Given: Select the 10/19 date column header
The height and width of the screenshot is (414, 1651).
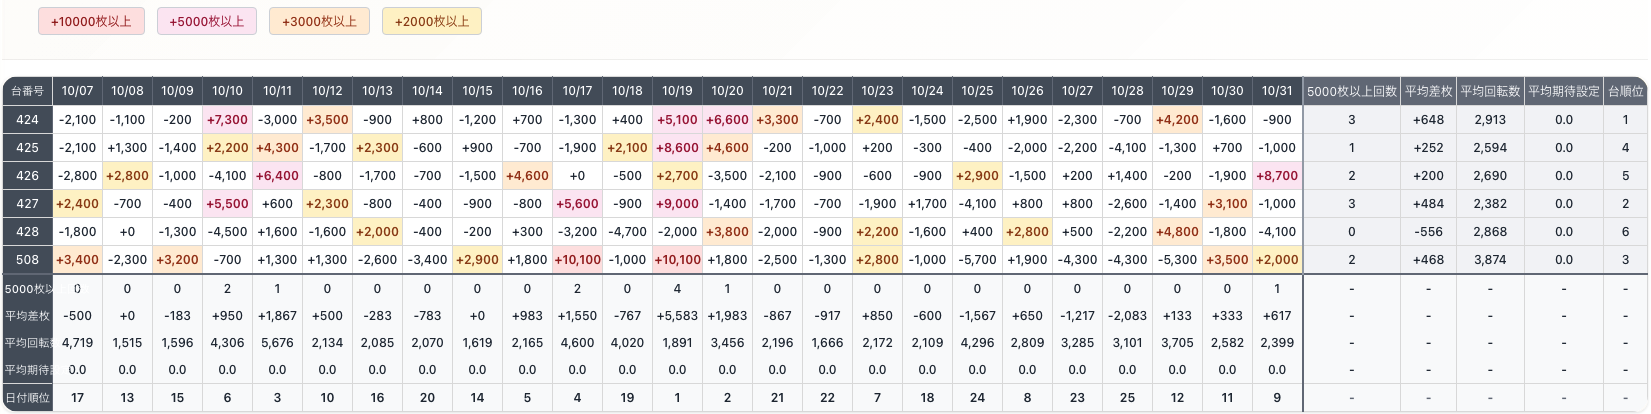Looking at the screenshot, I should point(677,91).
